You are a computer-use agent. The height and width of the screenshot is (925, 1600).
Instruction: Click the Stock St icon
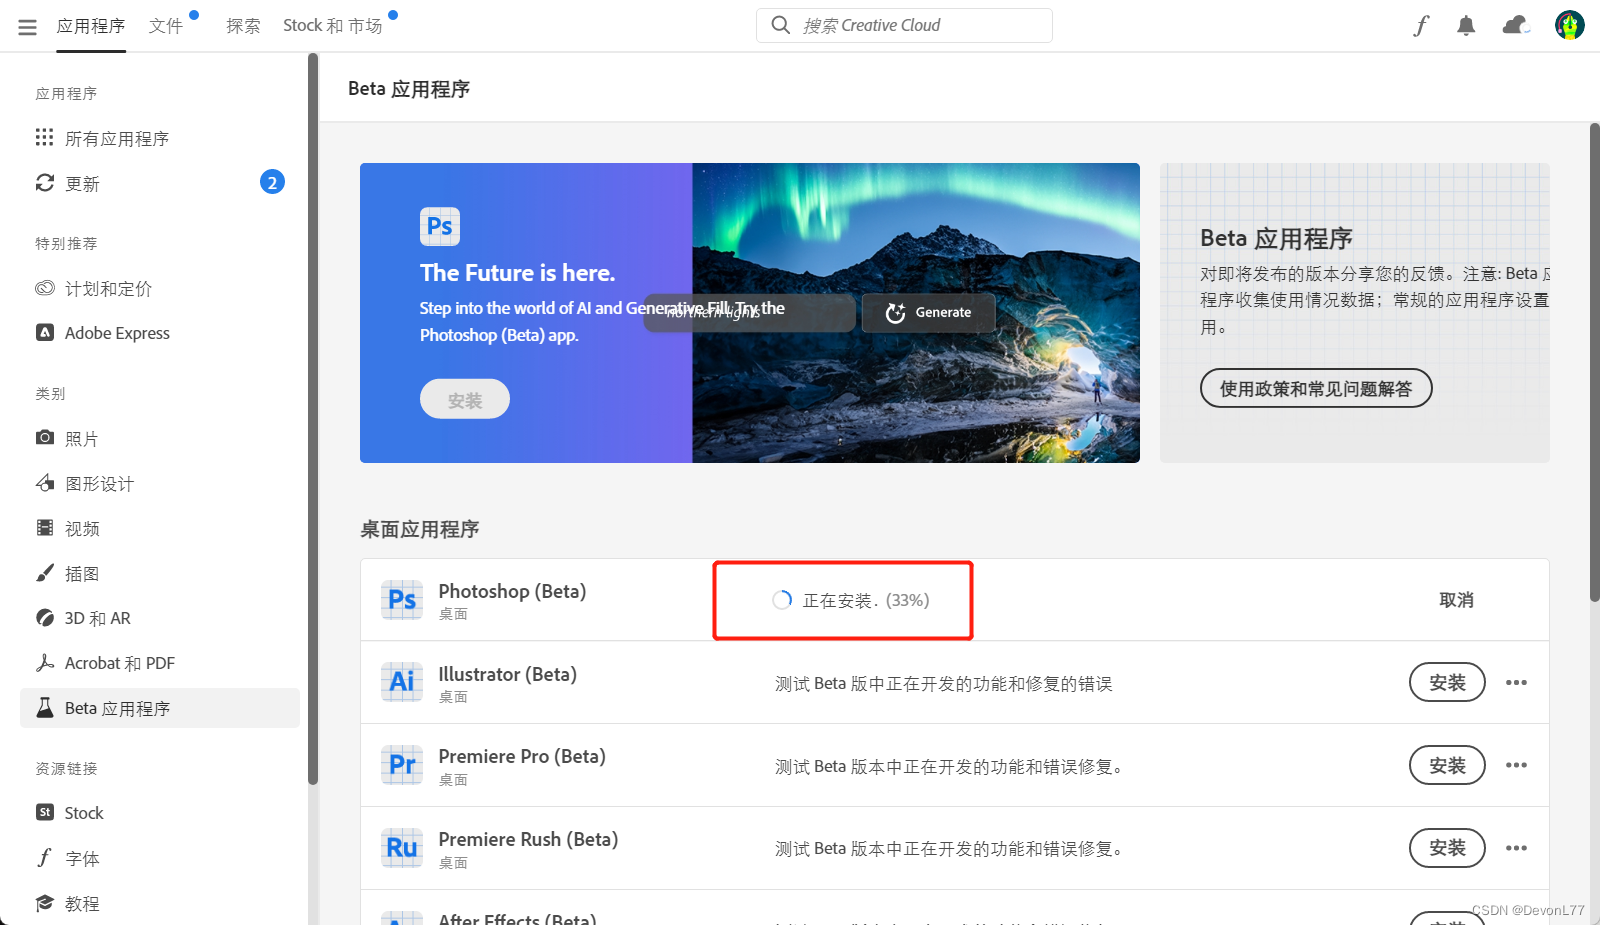point(45,812)
